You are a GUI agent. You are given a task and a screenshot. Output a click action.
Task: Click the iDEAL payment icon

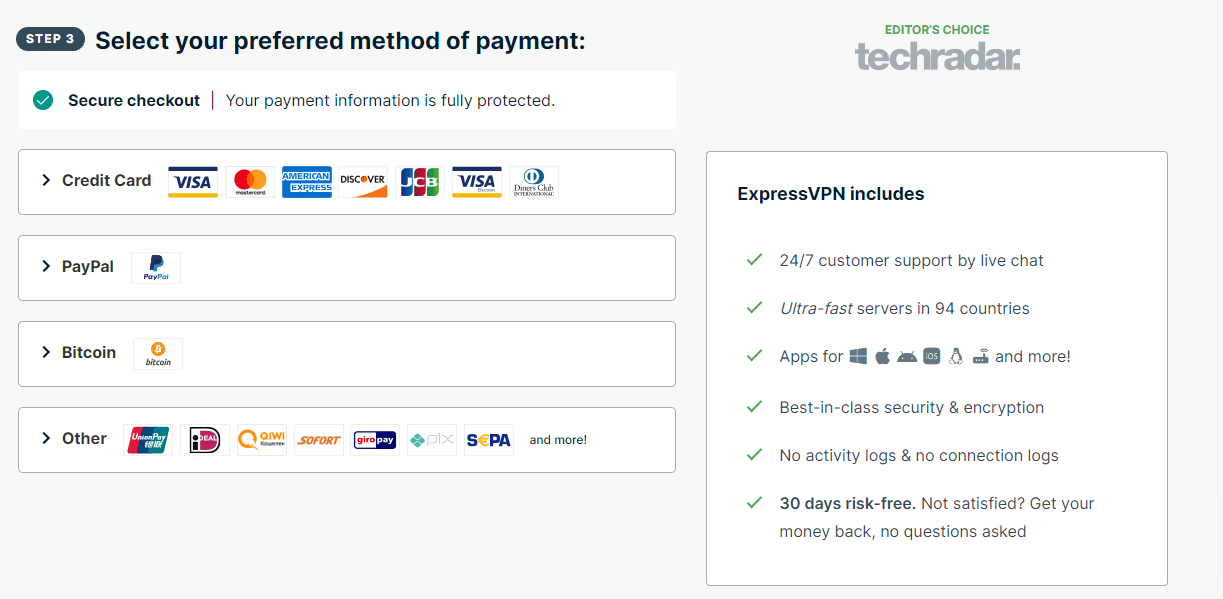[205, 440]
